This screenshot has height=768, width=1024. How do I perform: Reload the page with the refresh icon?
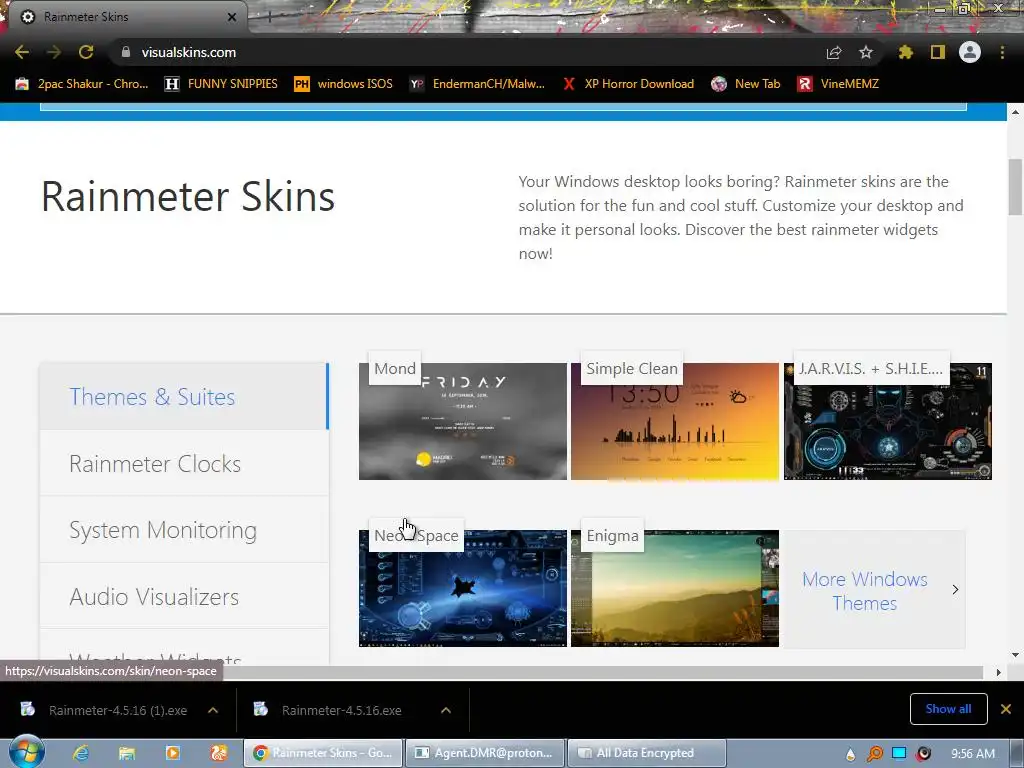tap(86, 52)
